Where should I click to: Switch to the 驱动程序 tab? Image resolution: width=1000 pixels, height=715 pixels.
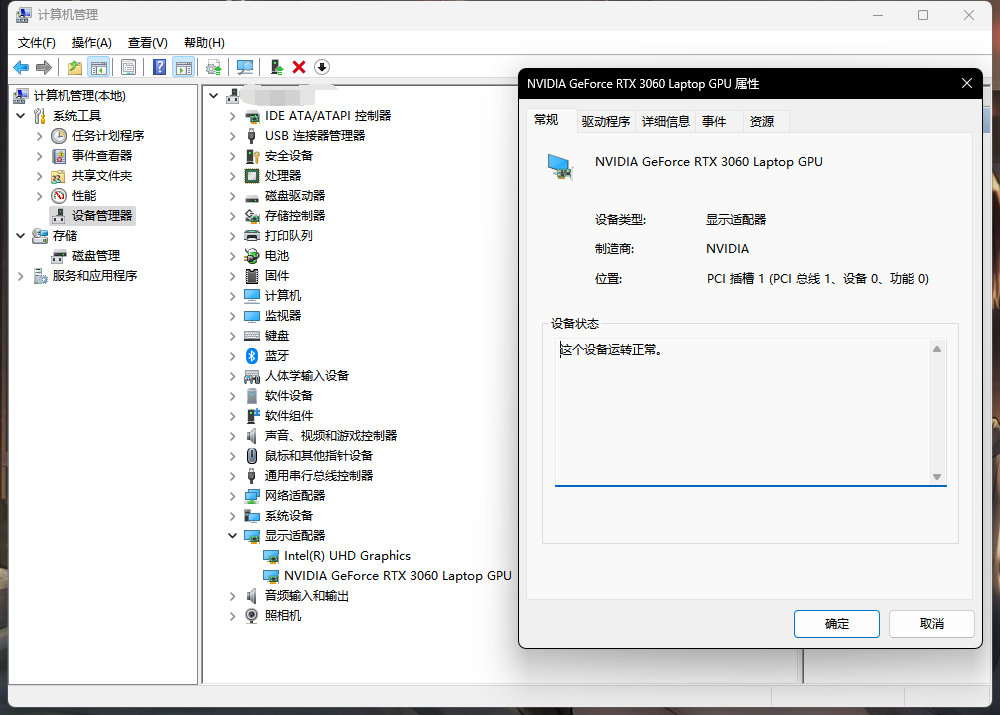tap(605, 121)
